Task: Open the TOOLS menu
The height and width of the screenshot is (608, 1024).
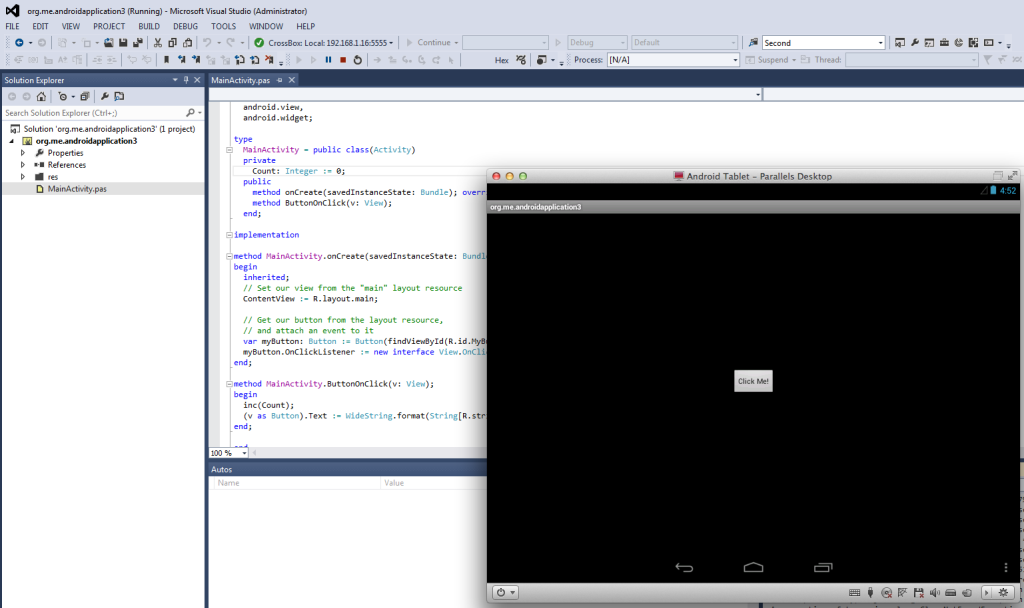Action: point(223,26)
